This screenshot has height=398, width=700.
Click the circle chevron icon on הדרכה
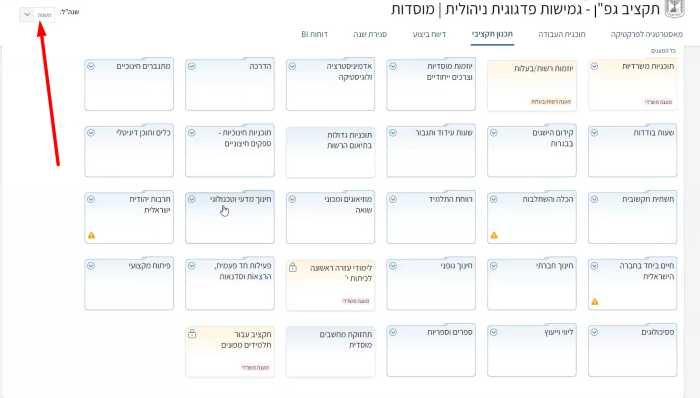pyautogui.click(x=192, y=66)
